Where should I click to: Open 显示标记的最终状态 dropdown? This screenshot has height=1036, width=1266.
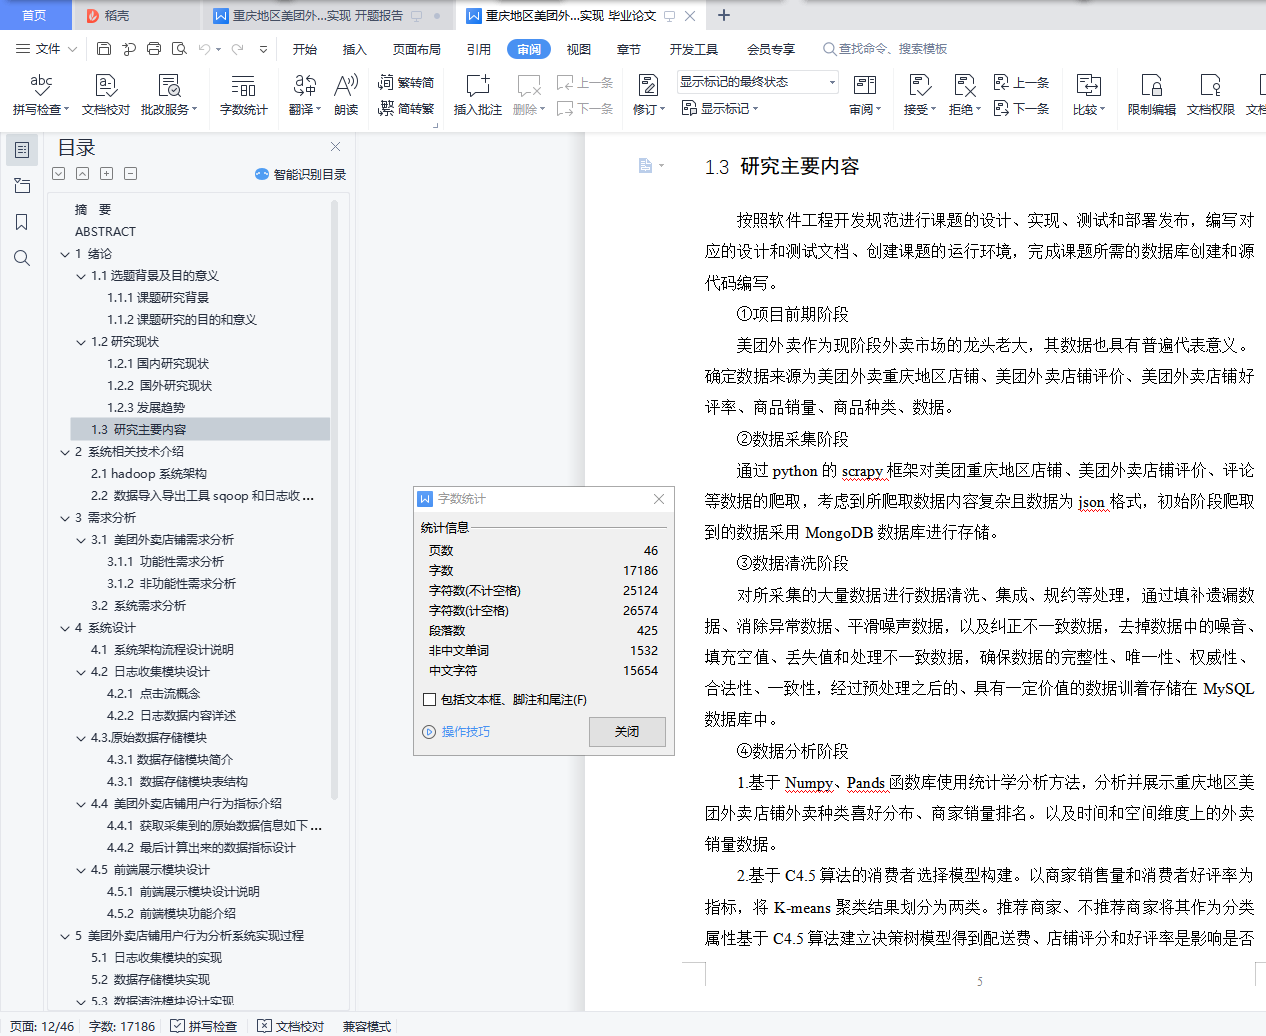pos(757,82)
